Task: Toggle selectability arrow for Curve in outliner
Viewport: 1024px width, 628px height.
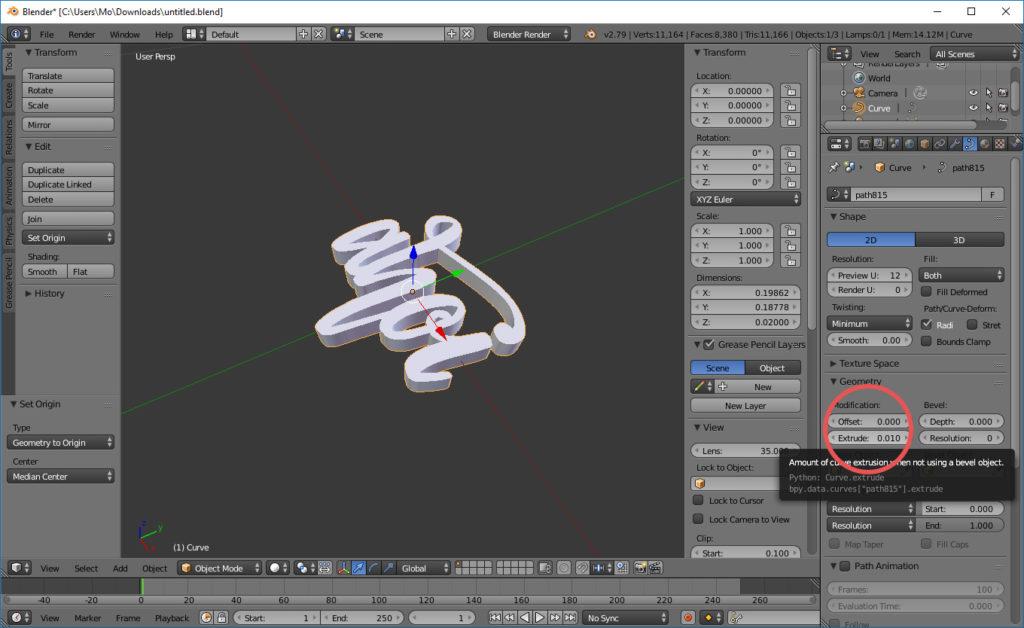Action: point(988,108)
